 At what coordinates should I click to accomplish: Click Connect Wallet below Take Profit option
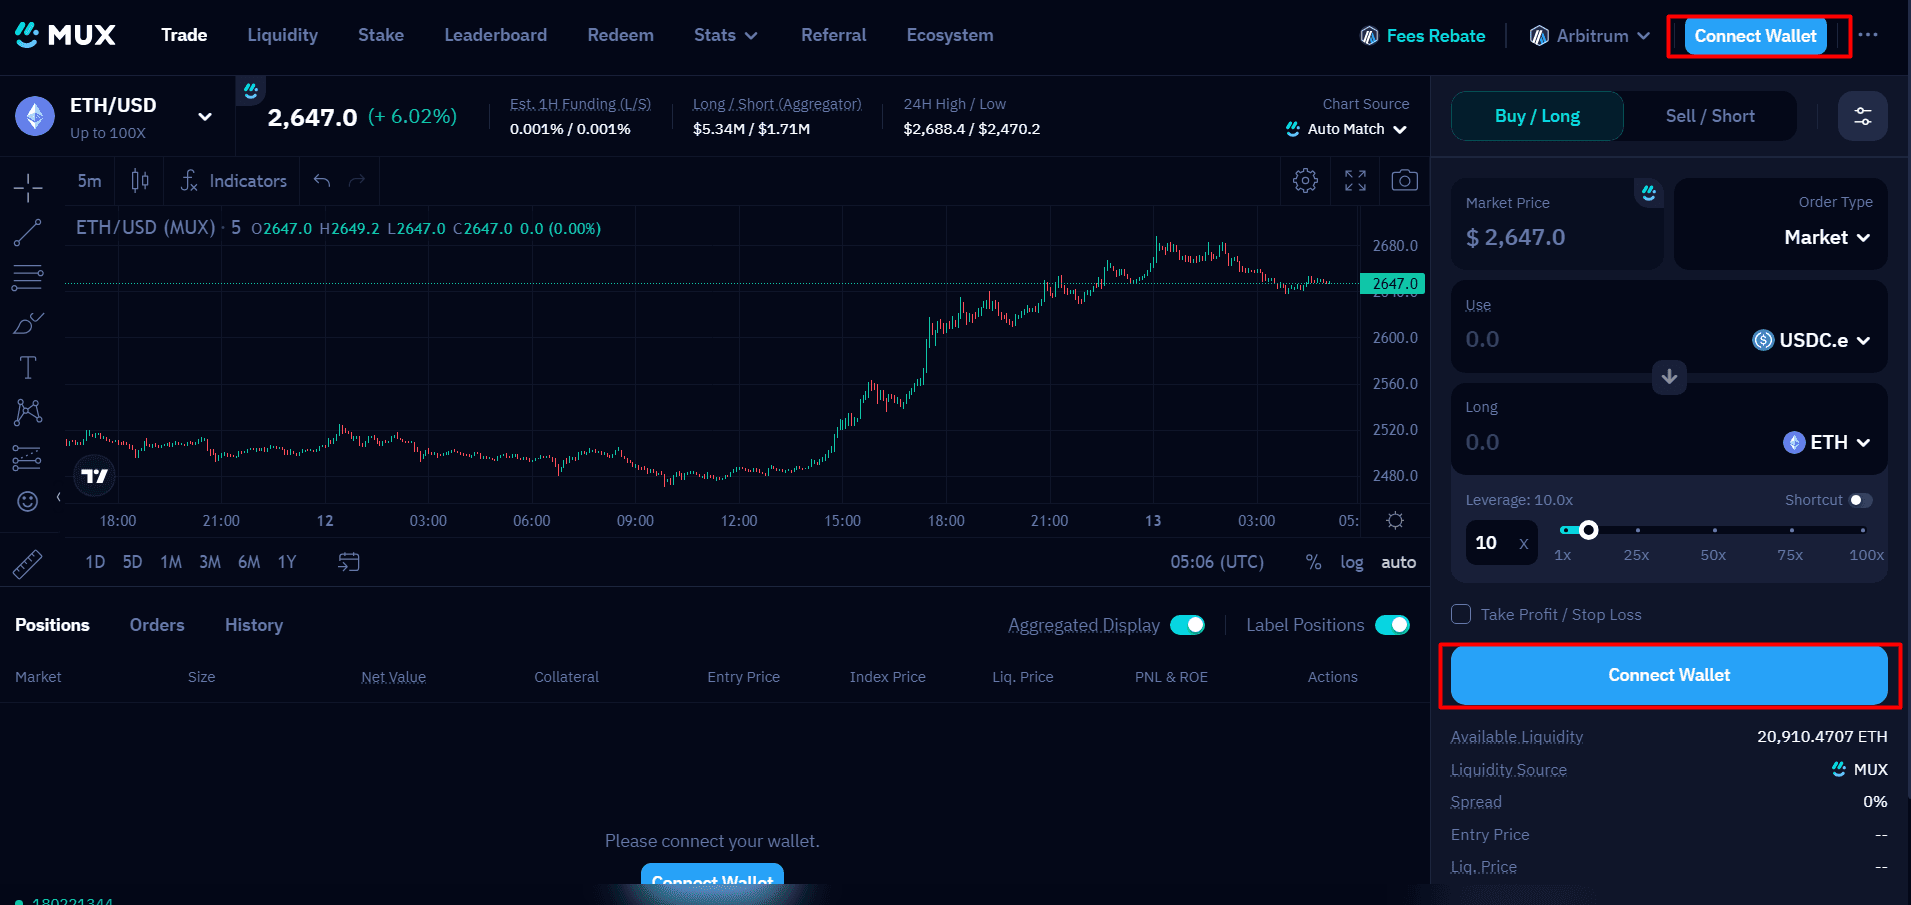(x=1669, y=675)
